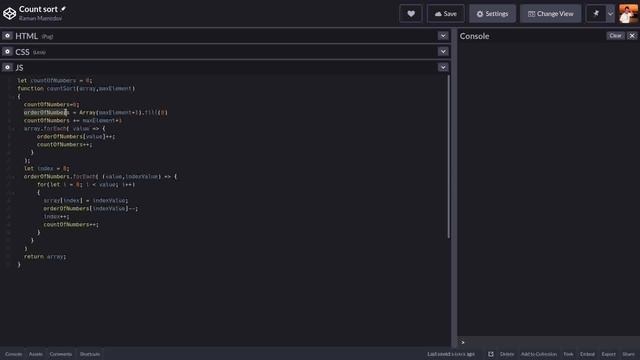The image size is (640, 360).
Task: Expand the JS editor dropdown chevron
Action: (x=443, y=67)
